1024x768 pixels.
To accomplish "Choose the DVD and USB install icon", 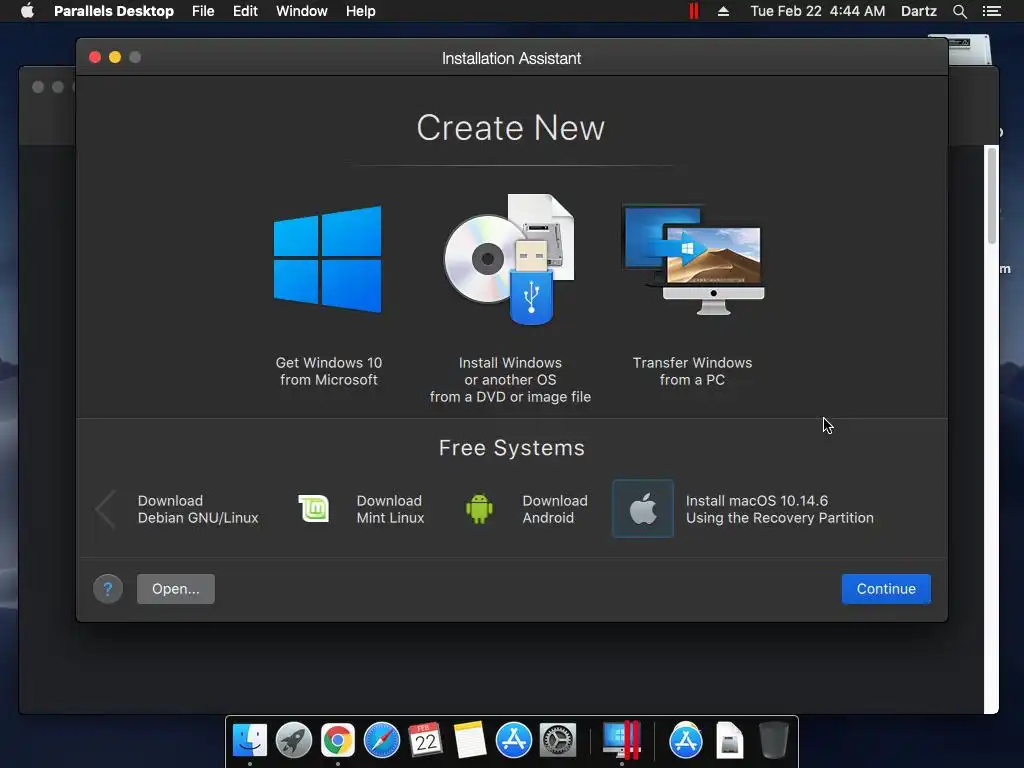I will point(509,259).
